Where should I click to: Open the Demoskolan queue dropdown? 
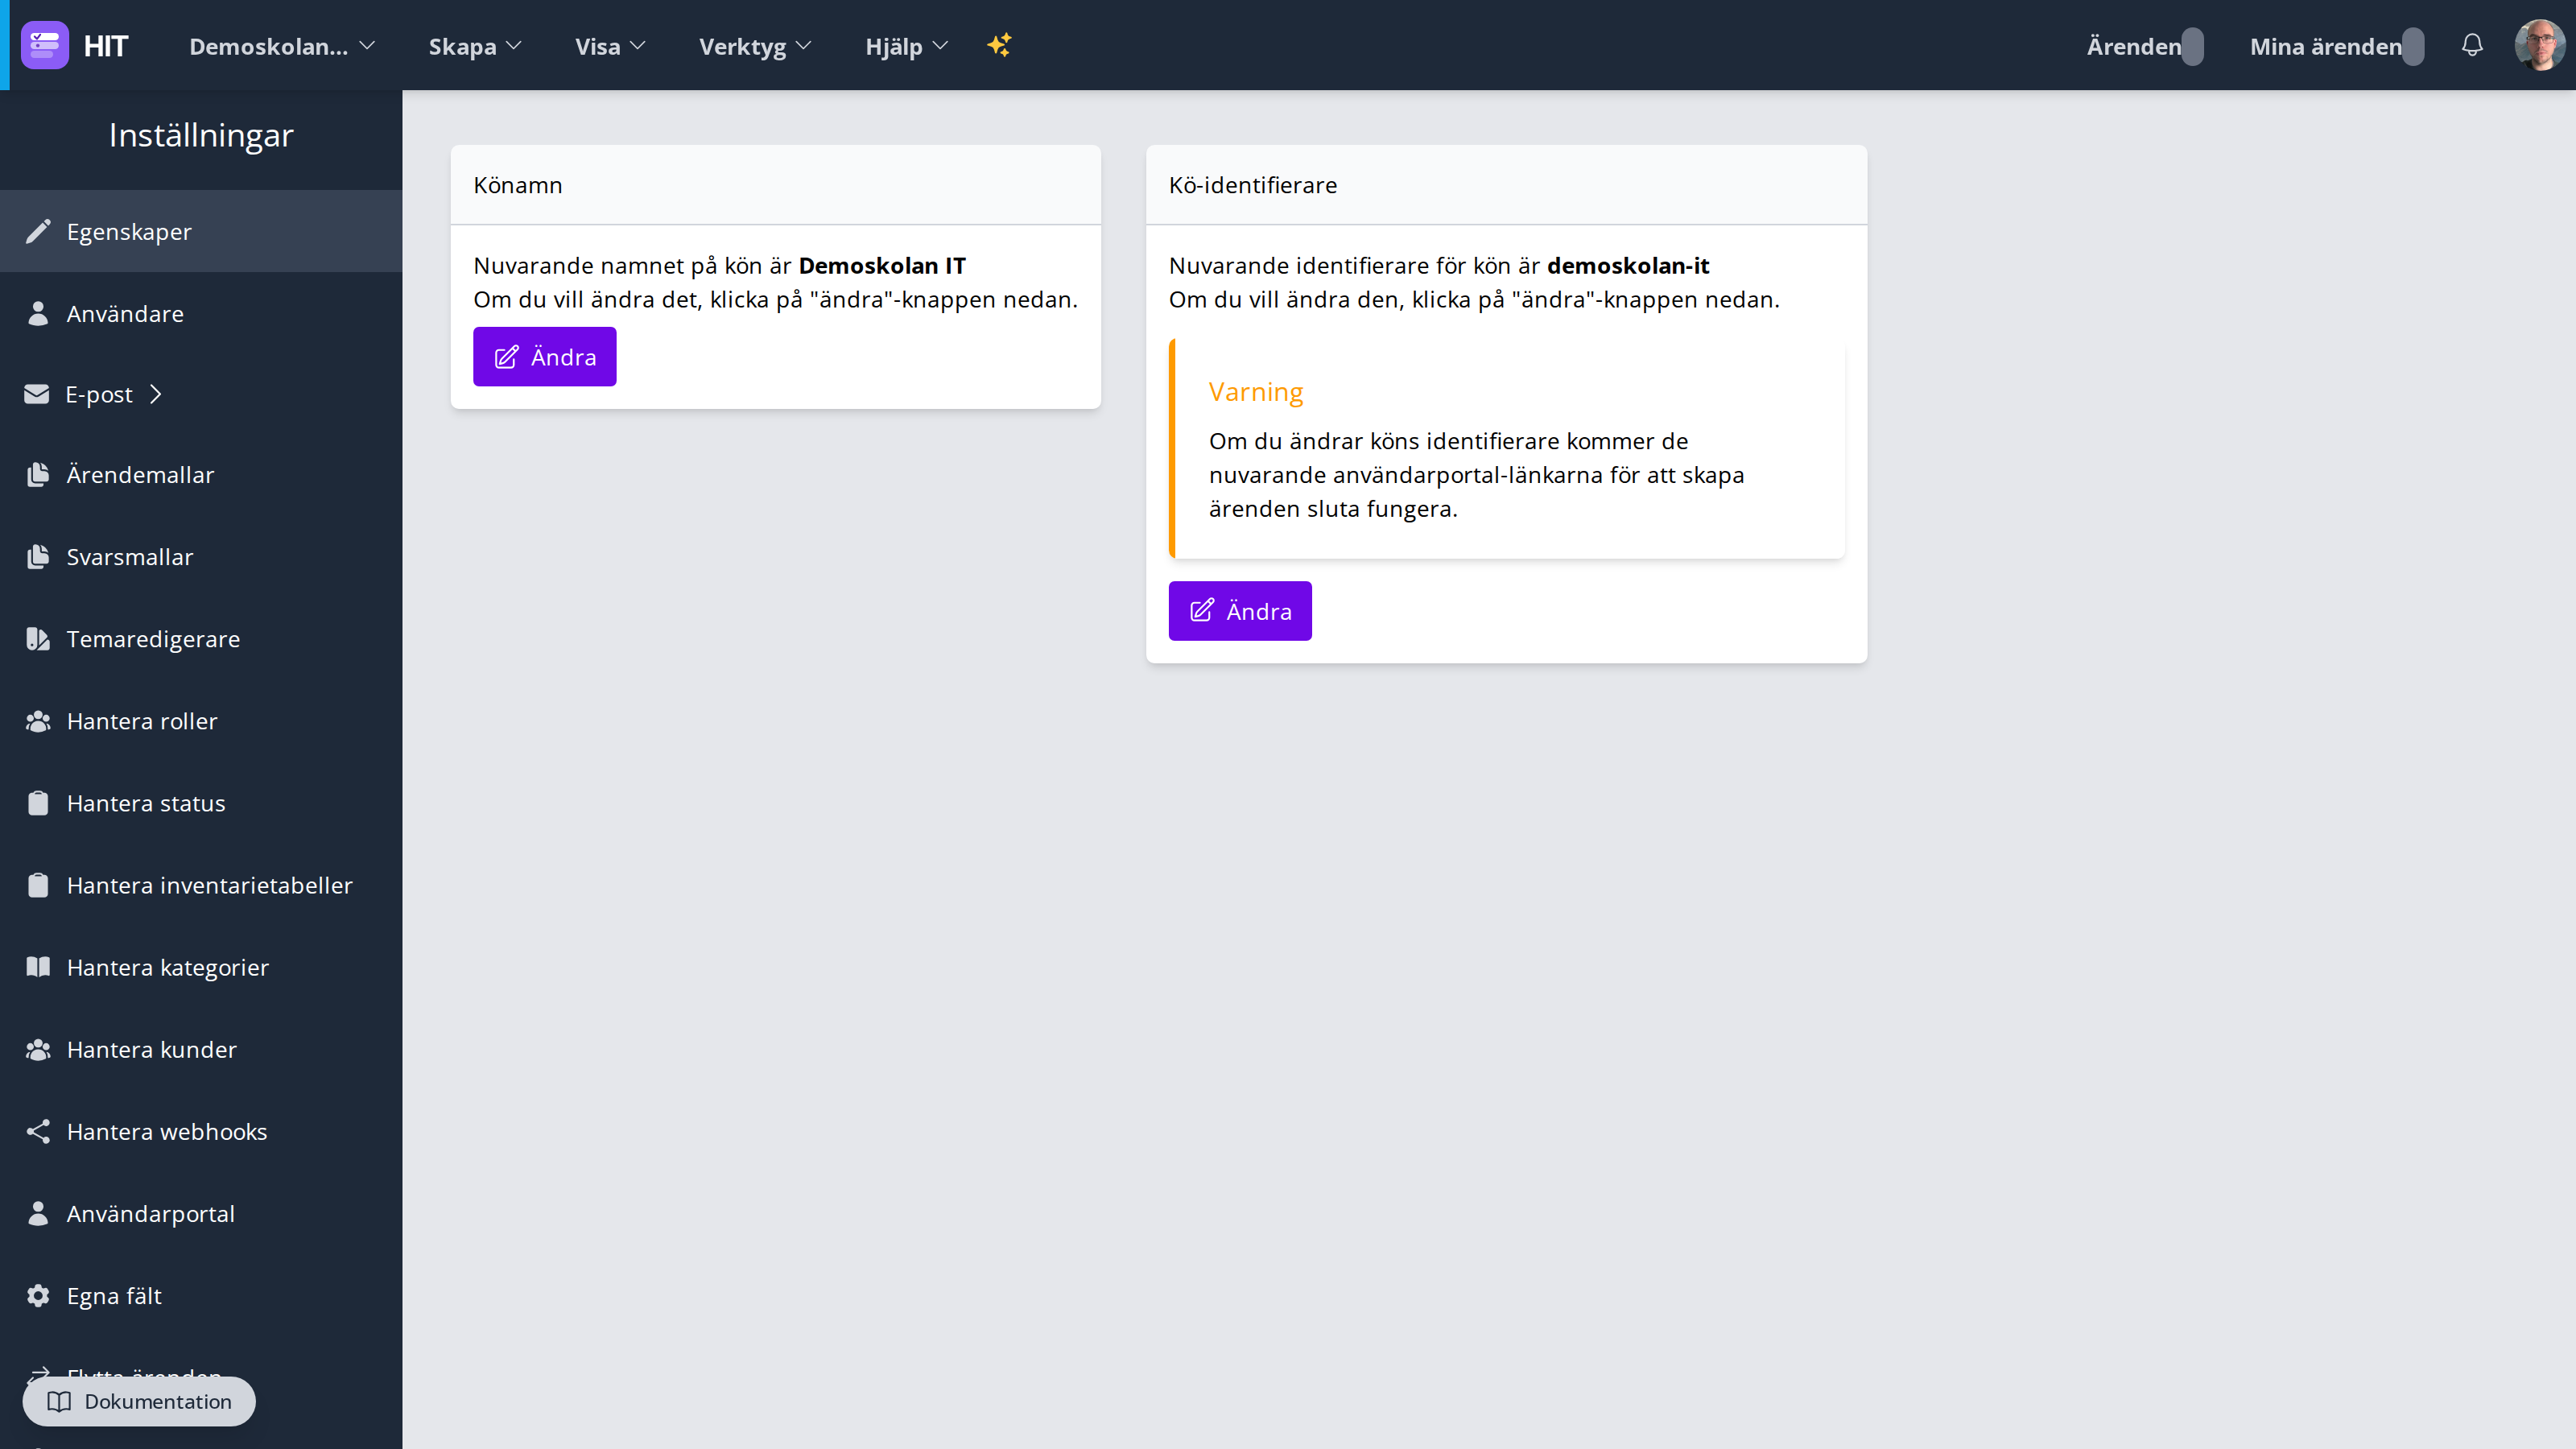click(x=282, y=46)
